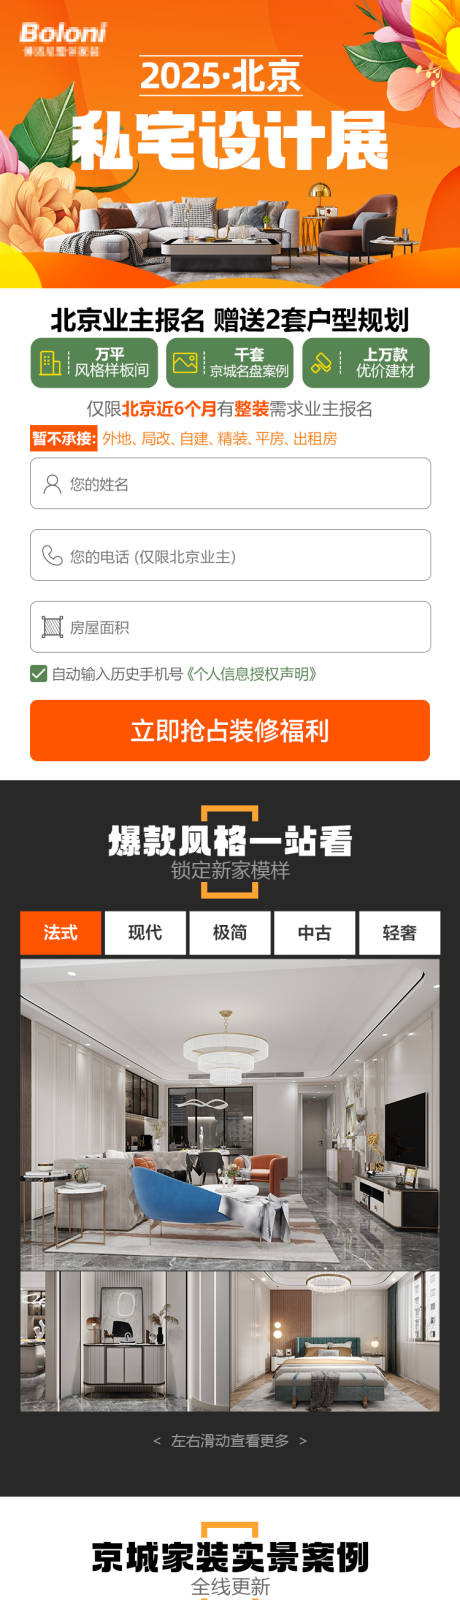Click the phone icon in the telephone field

tap(52, 556)
